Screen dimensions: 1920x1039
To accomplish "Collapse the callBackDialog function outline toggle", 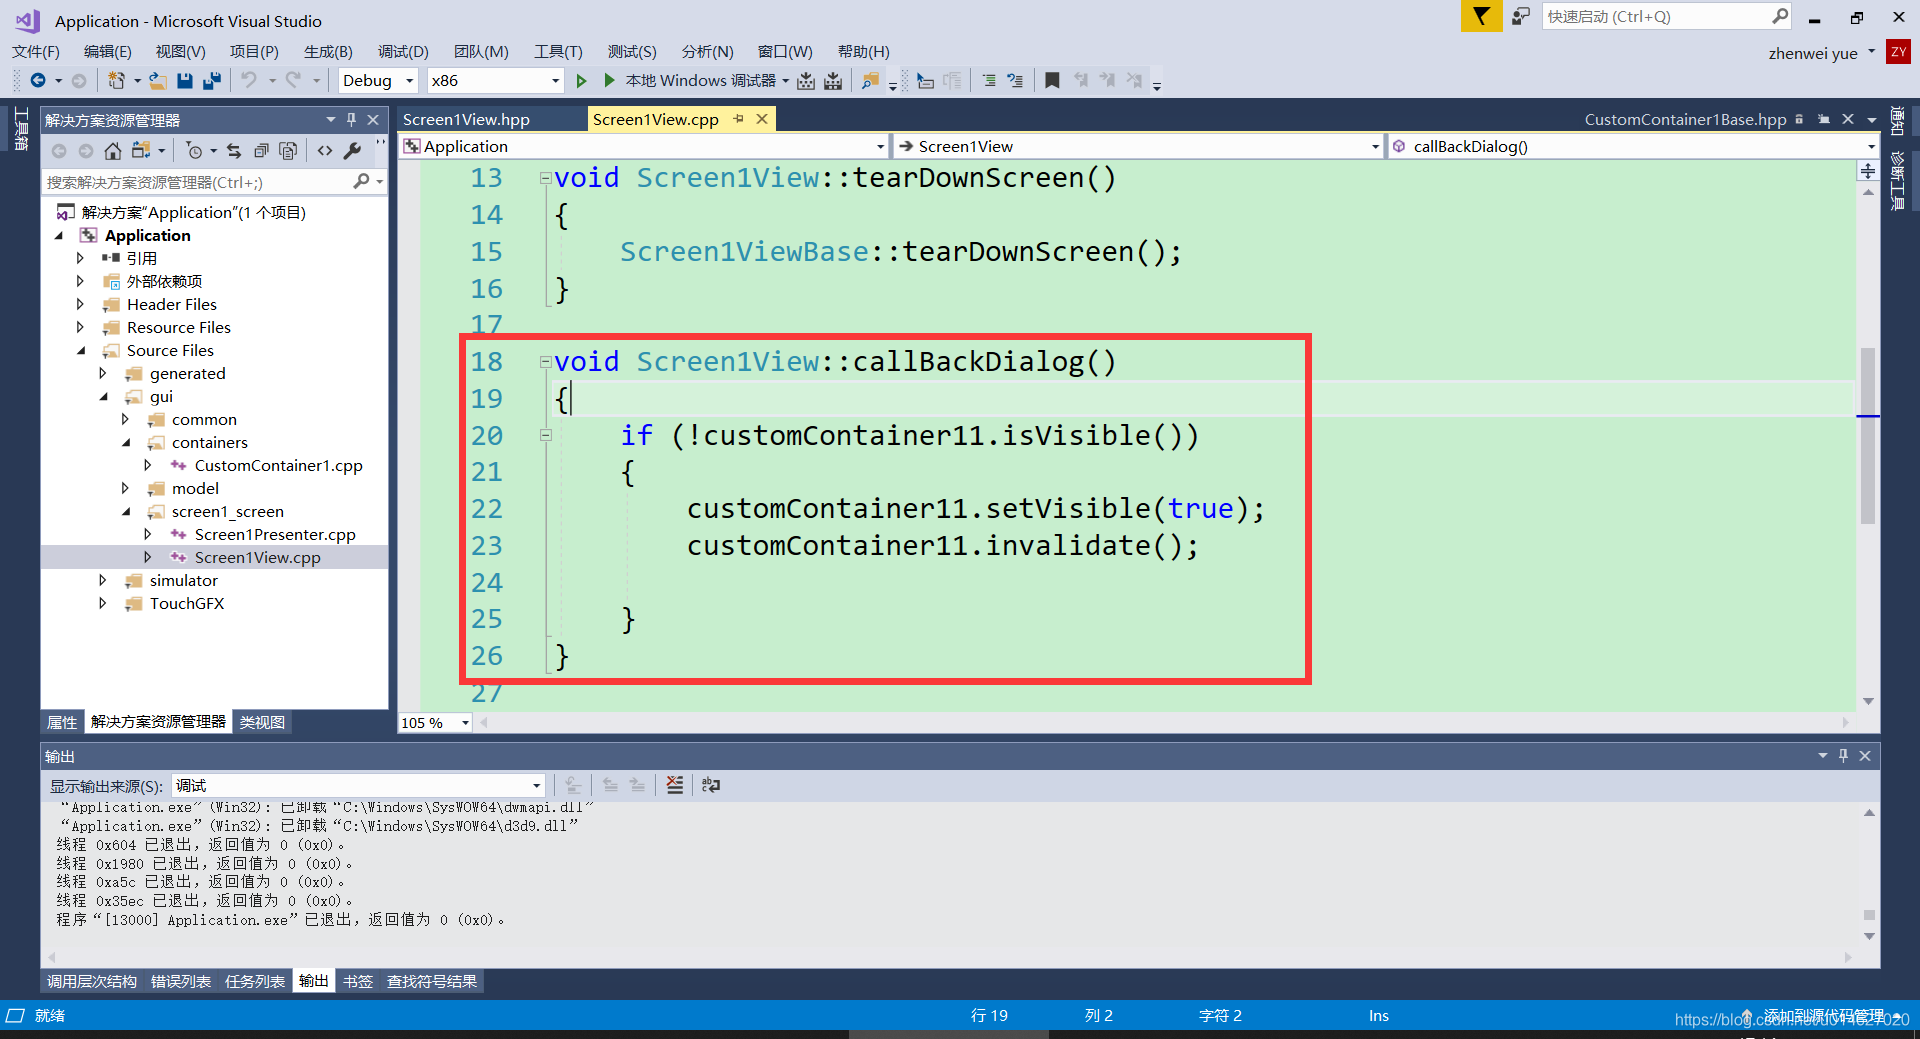I will [546, 362].
